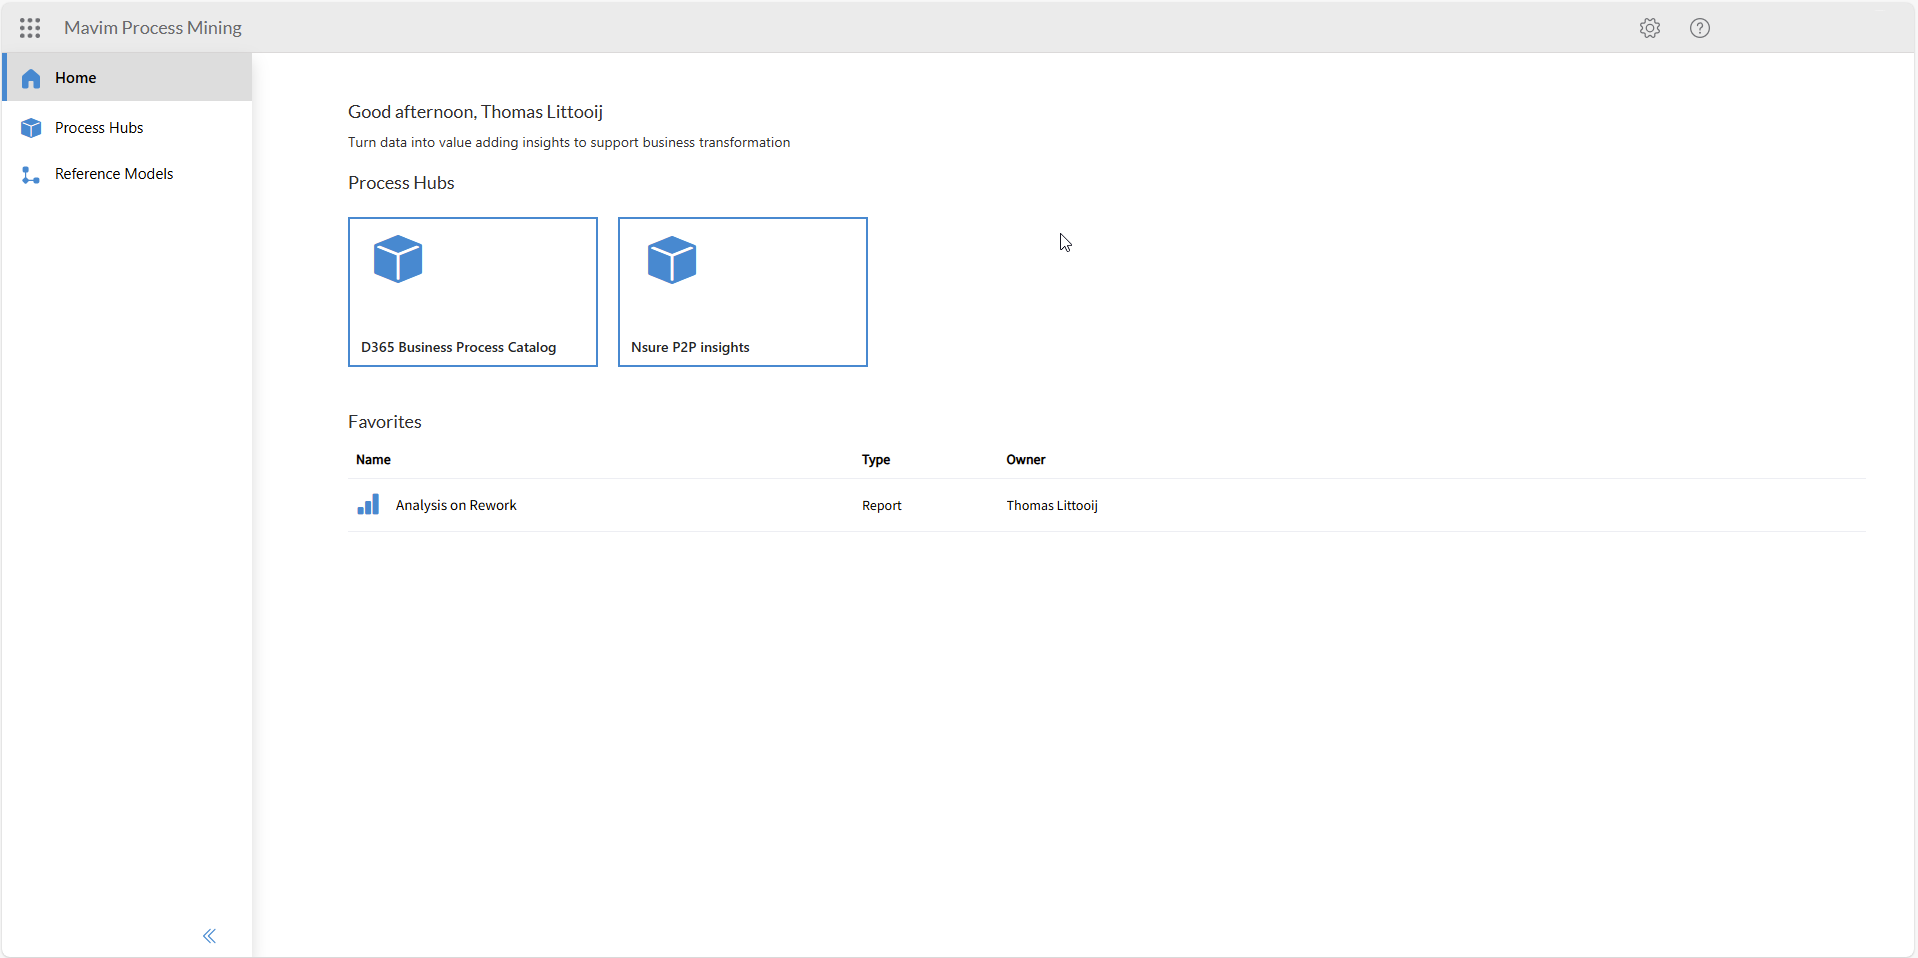
Task: Navigate to Reference Models in the sidebar
Action: point(114,174)
